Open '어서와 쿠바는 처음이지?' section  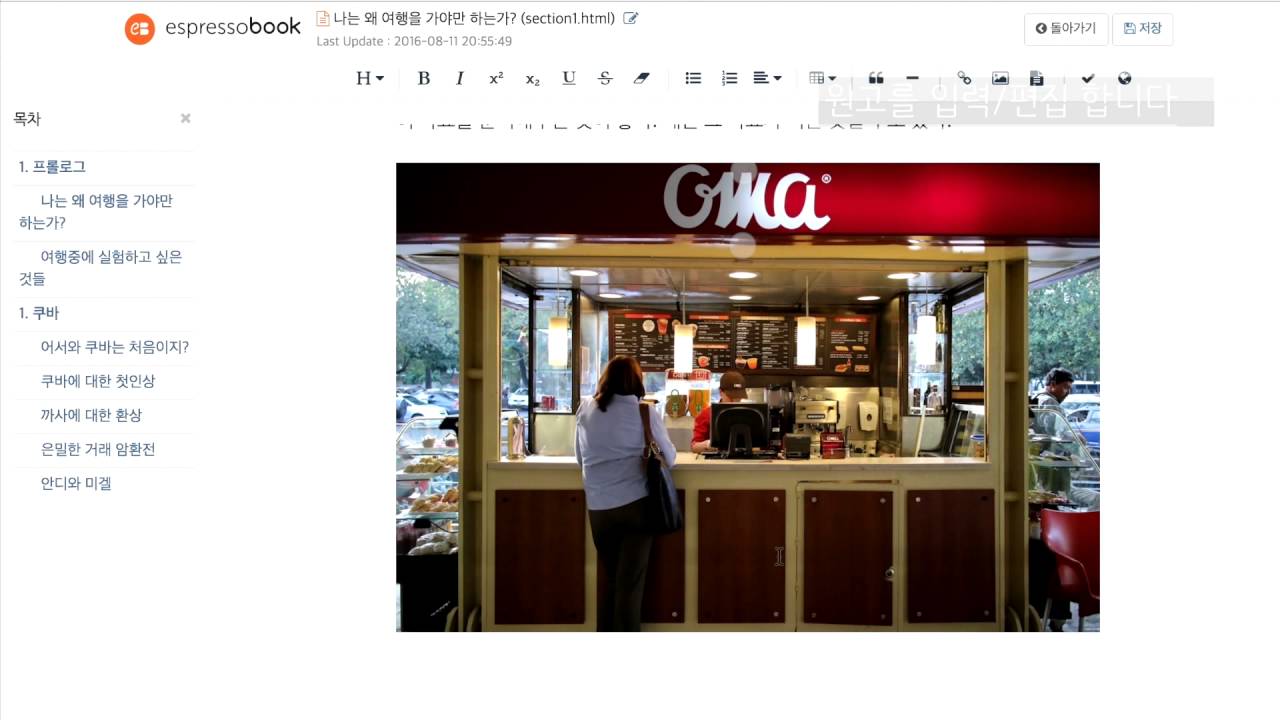click(x=114, y=347)
